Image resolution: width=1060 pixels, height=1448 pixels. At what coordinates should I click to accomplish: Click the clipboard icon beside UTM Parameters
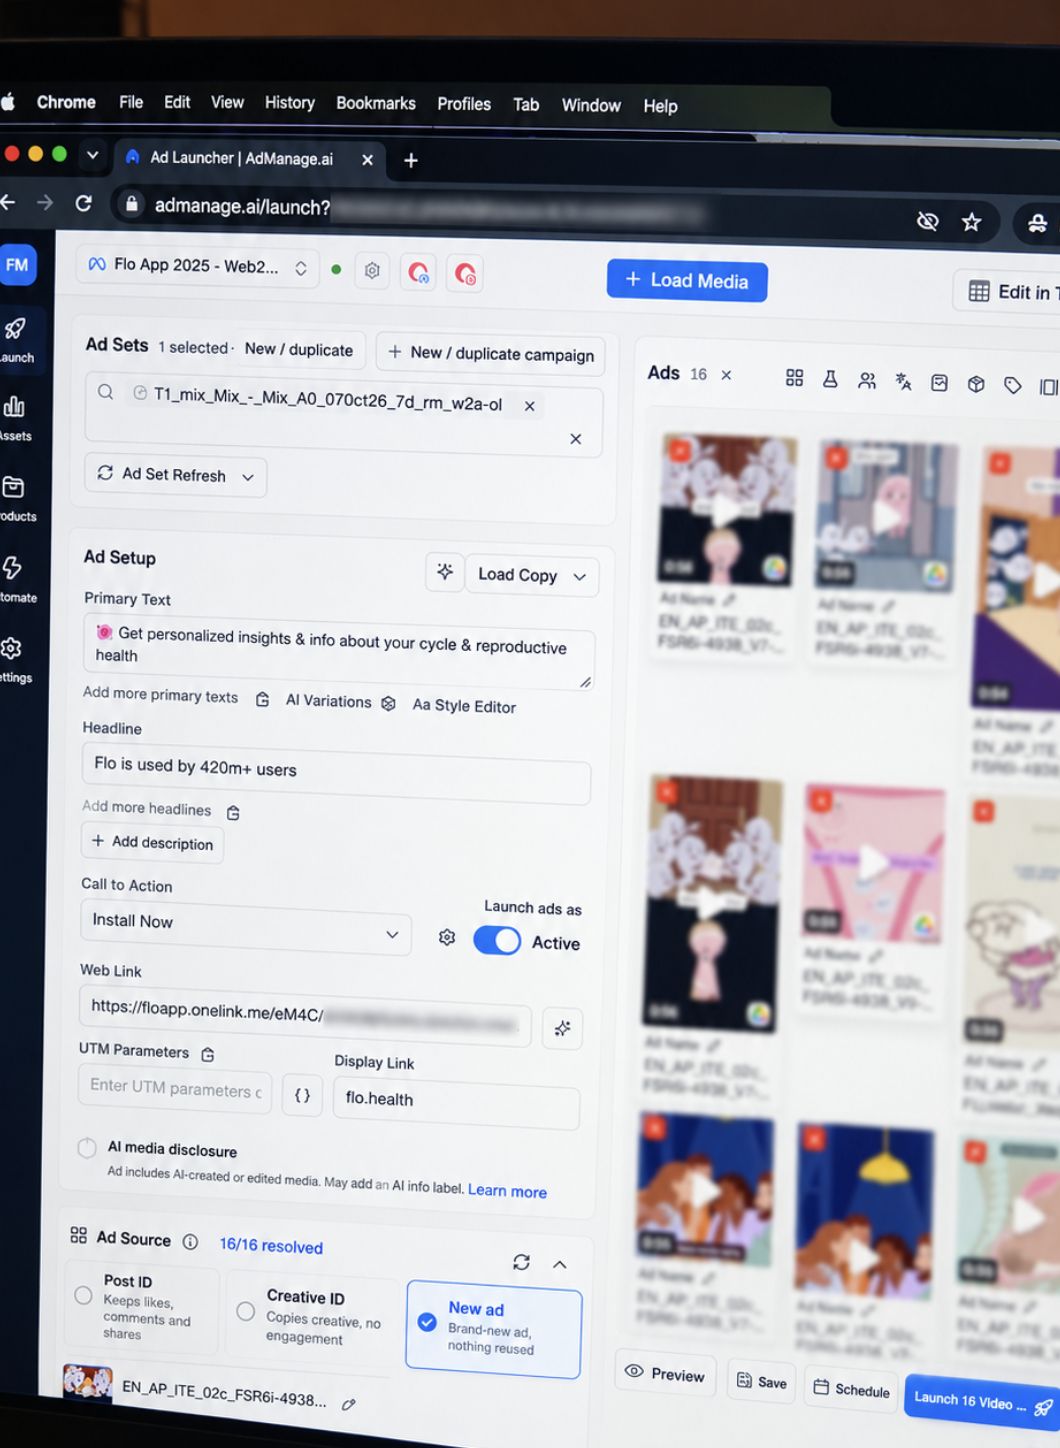coord(208,1054)
